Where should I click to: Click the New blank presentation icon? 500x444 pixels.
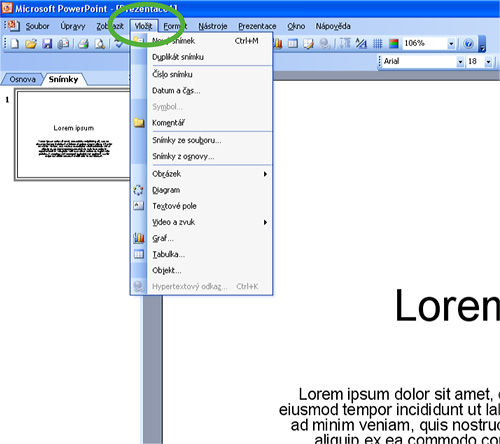coord(15,44)
